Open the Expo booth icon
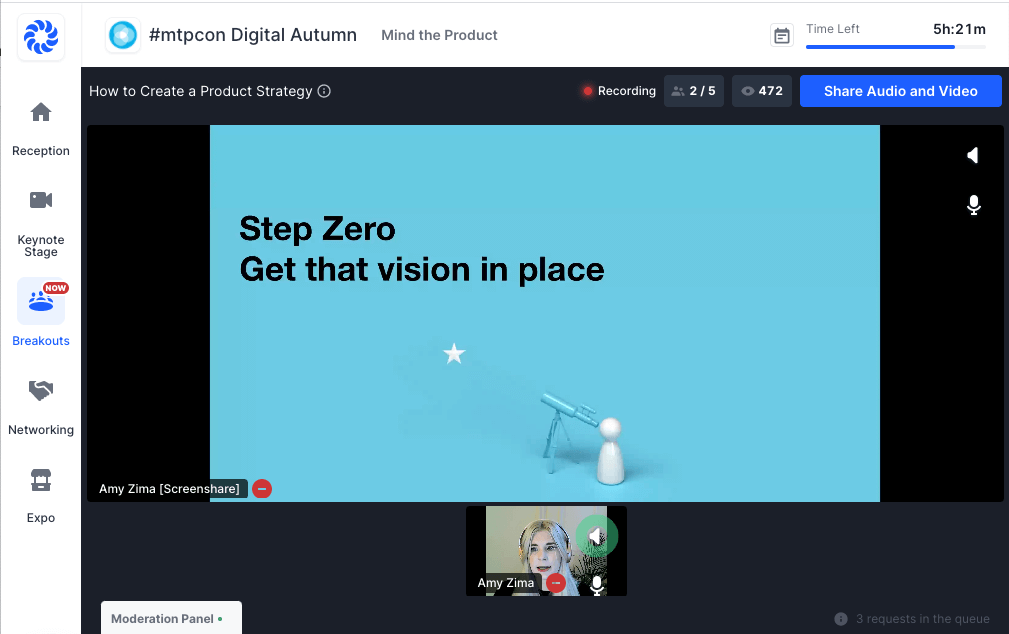The width and height of the screenshot is (1009, 634). (x=41, y=480)
